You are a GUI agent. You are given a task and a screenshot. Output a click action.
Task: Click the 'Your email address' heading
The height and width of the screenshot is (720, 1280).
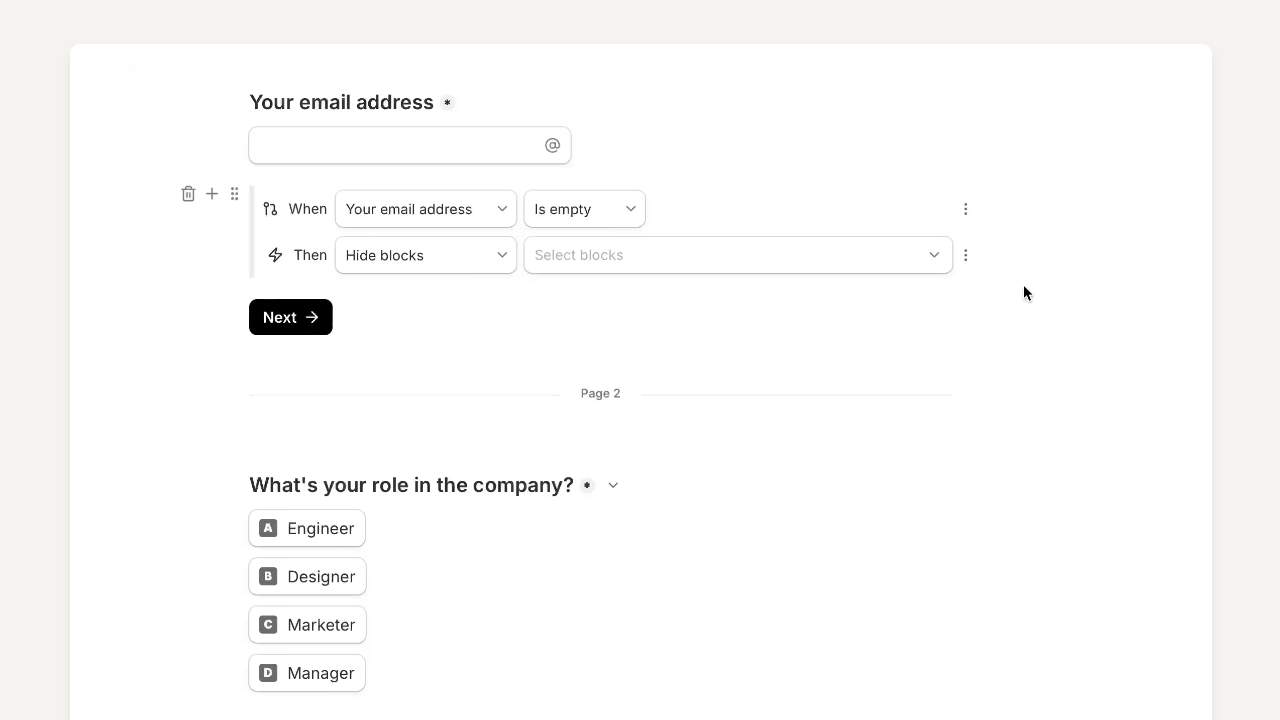(x=341, y=102)
